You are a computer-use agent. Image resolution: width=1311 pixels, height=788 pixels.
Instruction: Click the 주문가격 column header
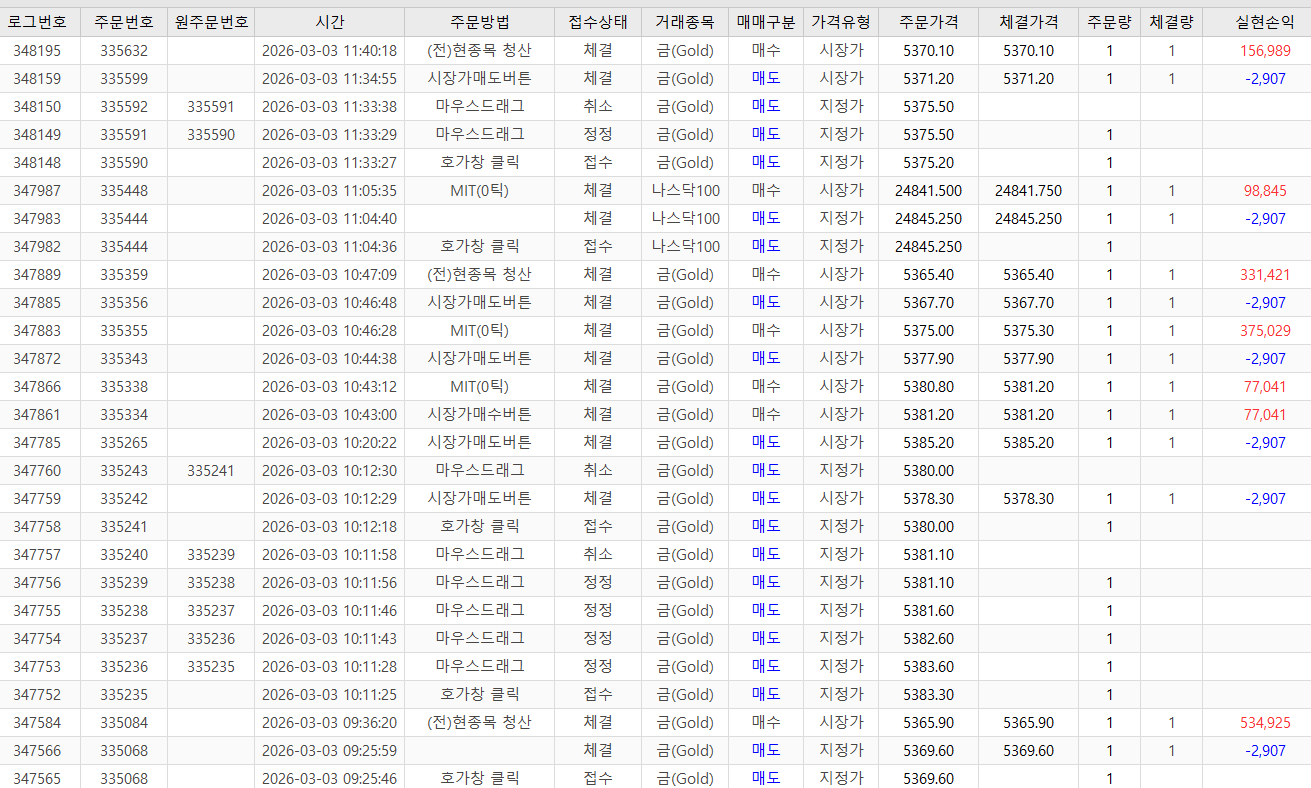click(928, 21)
